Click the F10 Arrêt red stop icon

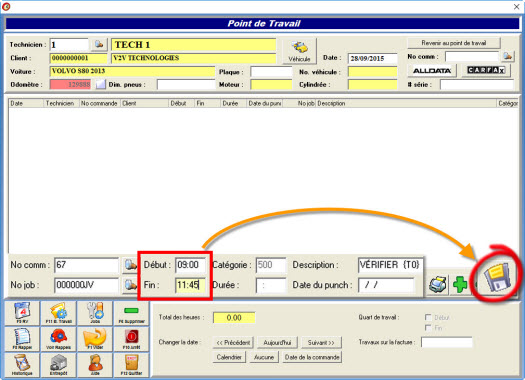click(131, 339)
